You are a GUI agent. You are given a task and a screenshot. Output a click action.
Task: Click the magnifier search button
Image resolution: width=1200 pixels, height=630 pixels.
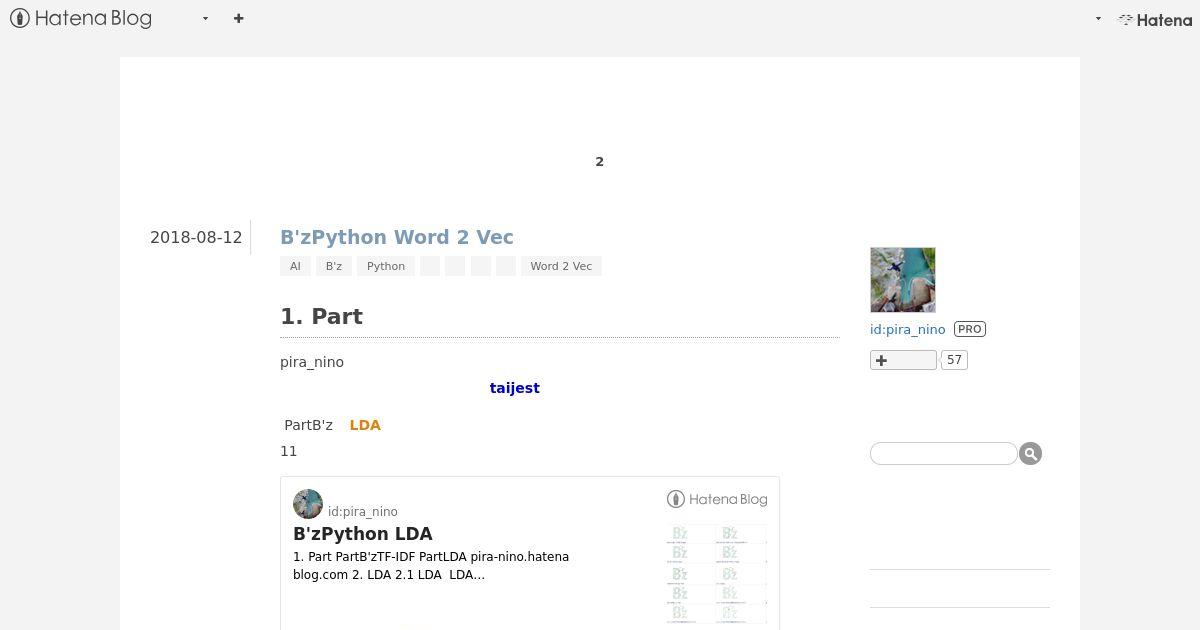coord(1031,454)
